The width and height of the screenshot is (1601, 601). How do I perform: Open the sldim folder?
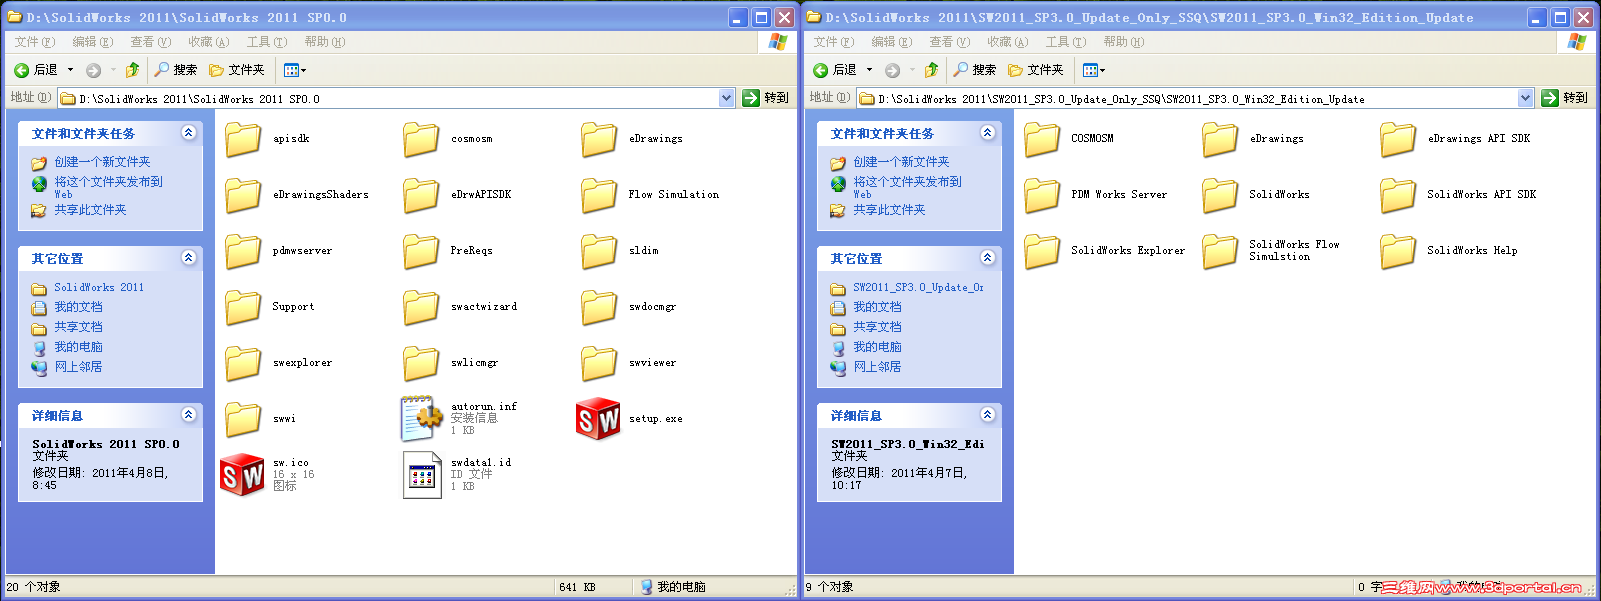tap(599, 251)
